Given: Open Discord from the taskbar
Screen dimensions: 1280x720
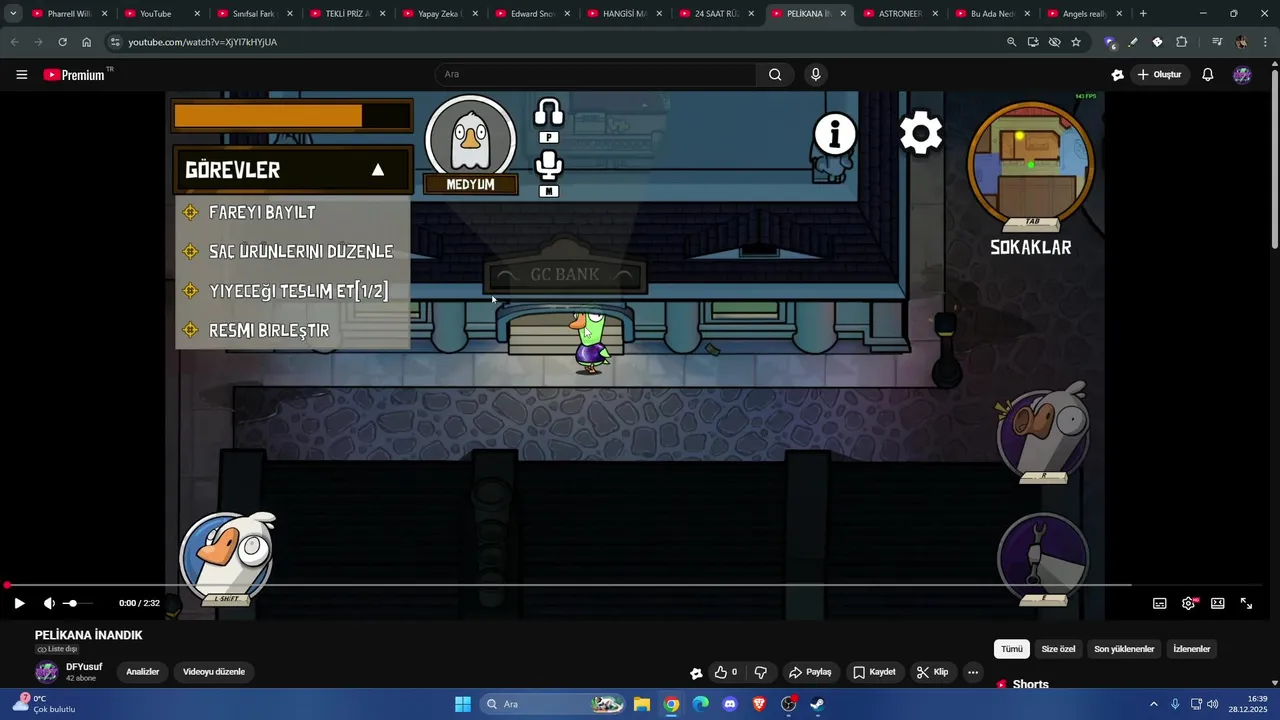Looking at the screenshot, I should (730, 704).
